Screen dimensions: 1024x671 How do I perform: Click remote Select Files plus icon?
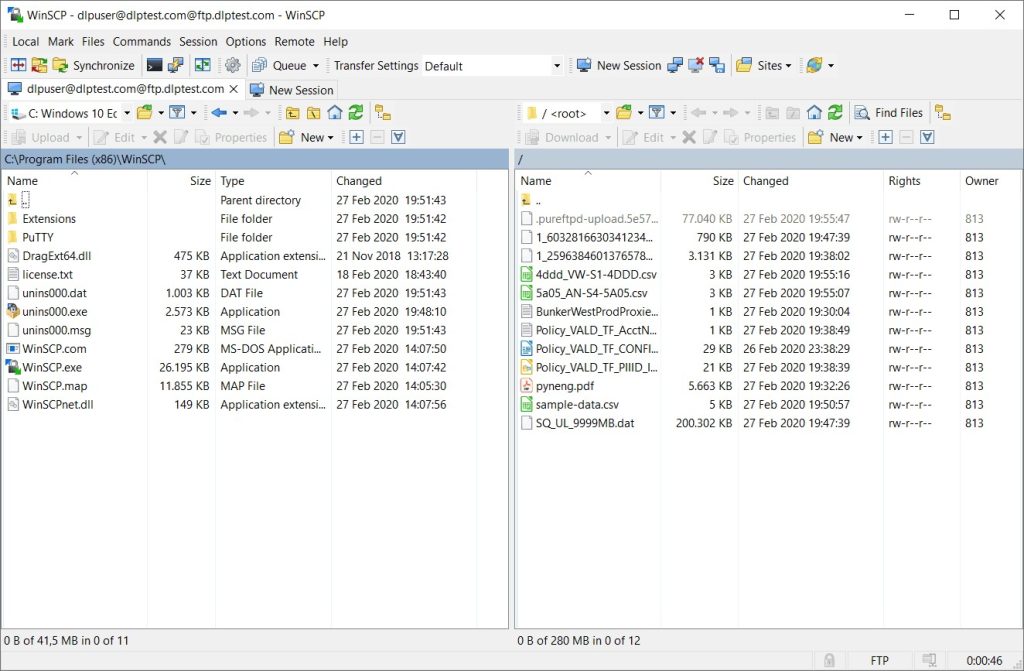pyautogui.click(x=886, y=137)
